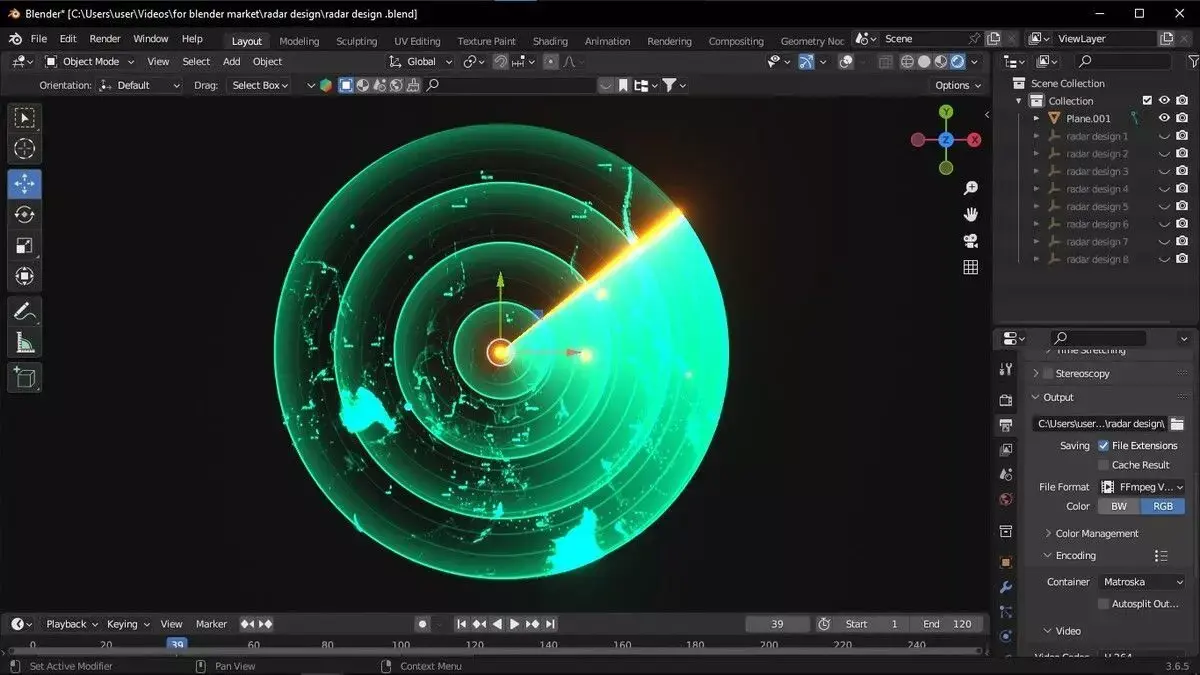Open the Global transform orientation dropdown
Image resolution: width=1200 pixels, height=675 pixels.
[x=420, y=62]
